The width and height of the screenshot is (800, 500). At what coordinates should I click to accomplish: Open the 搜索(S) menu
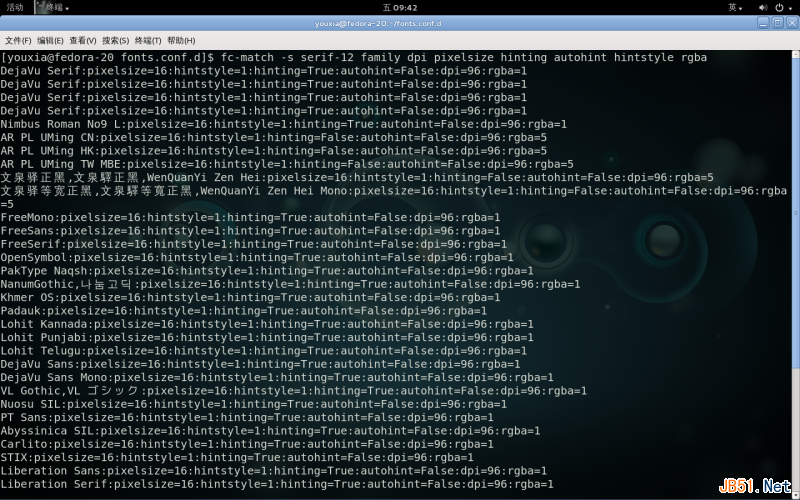(x=115, y=40)
